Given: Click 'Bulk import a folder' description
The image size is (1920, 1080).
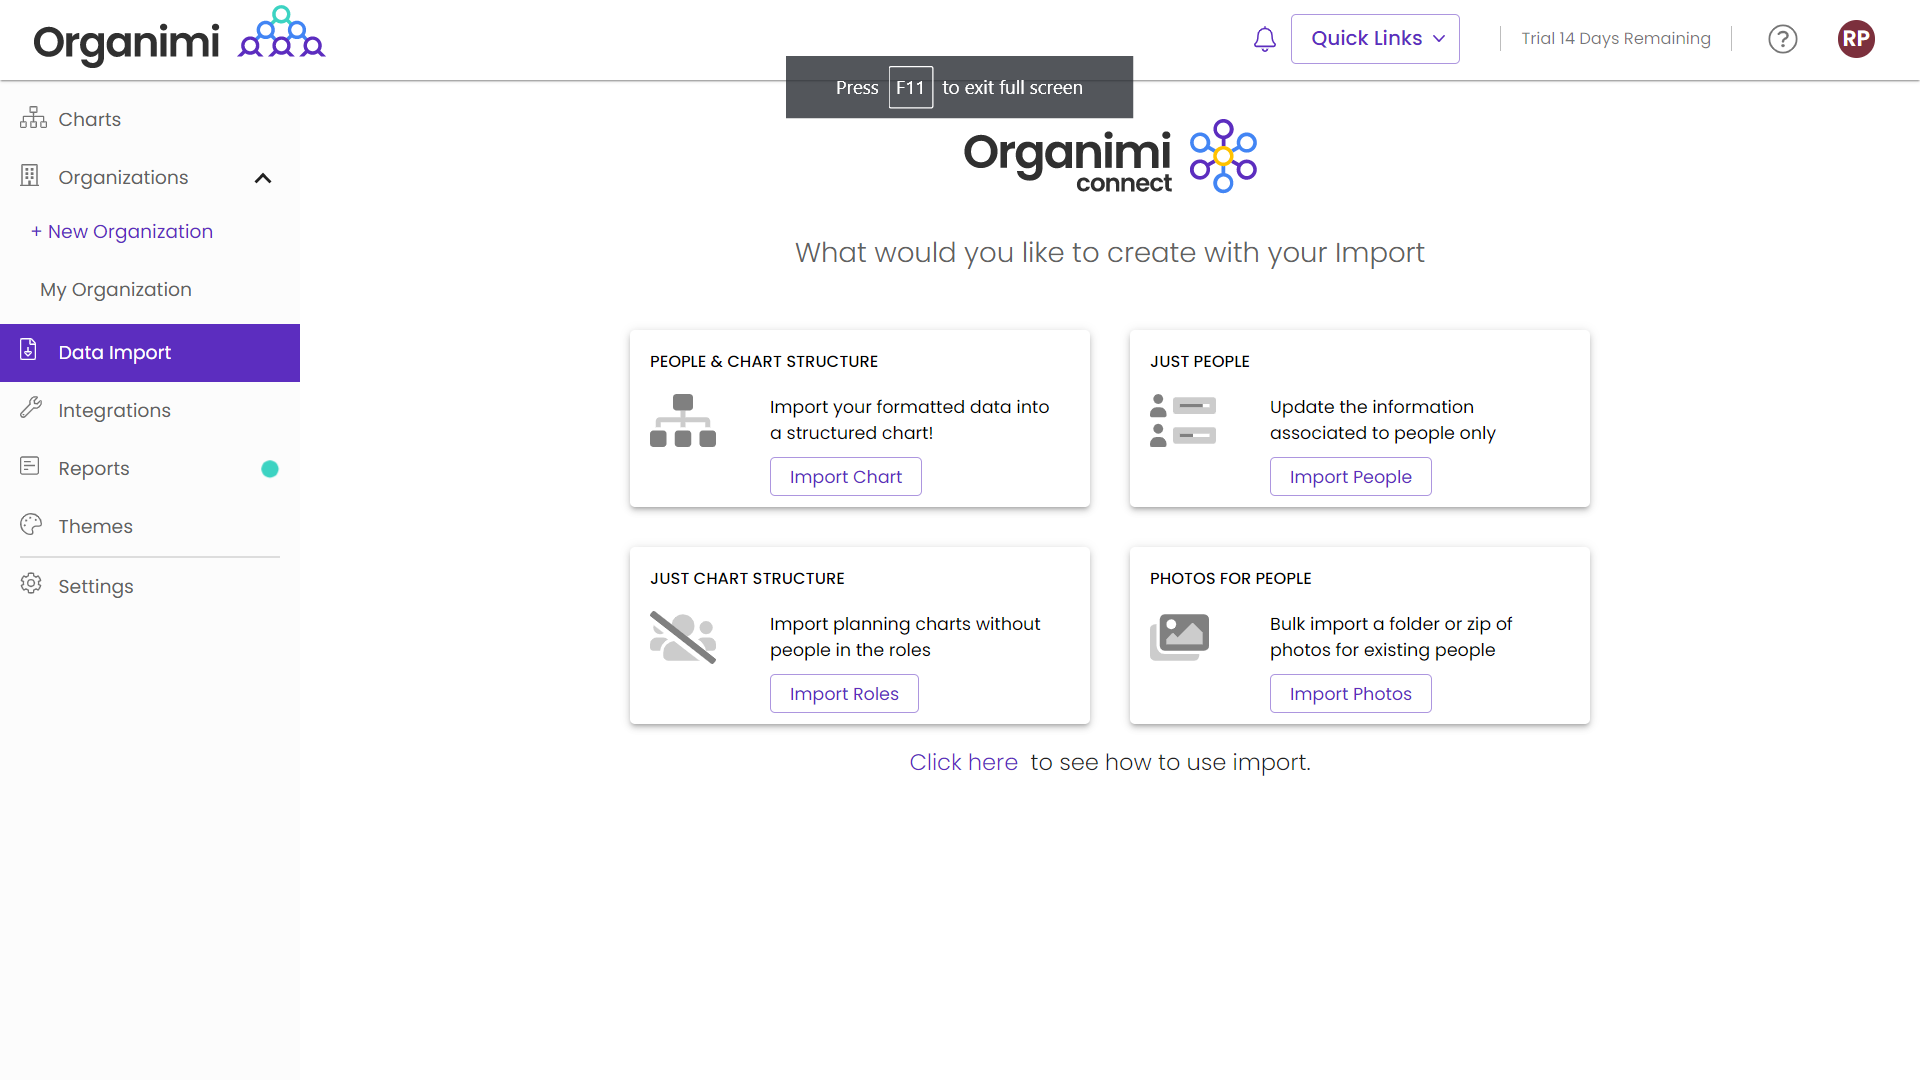Looking at the screenshot, I should coord(1391,637).
